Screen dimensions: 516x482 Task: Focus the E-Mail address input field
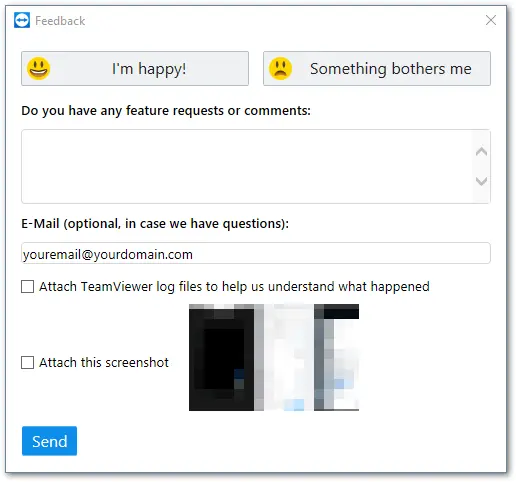[x=256, y=253]
